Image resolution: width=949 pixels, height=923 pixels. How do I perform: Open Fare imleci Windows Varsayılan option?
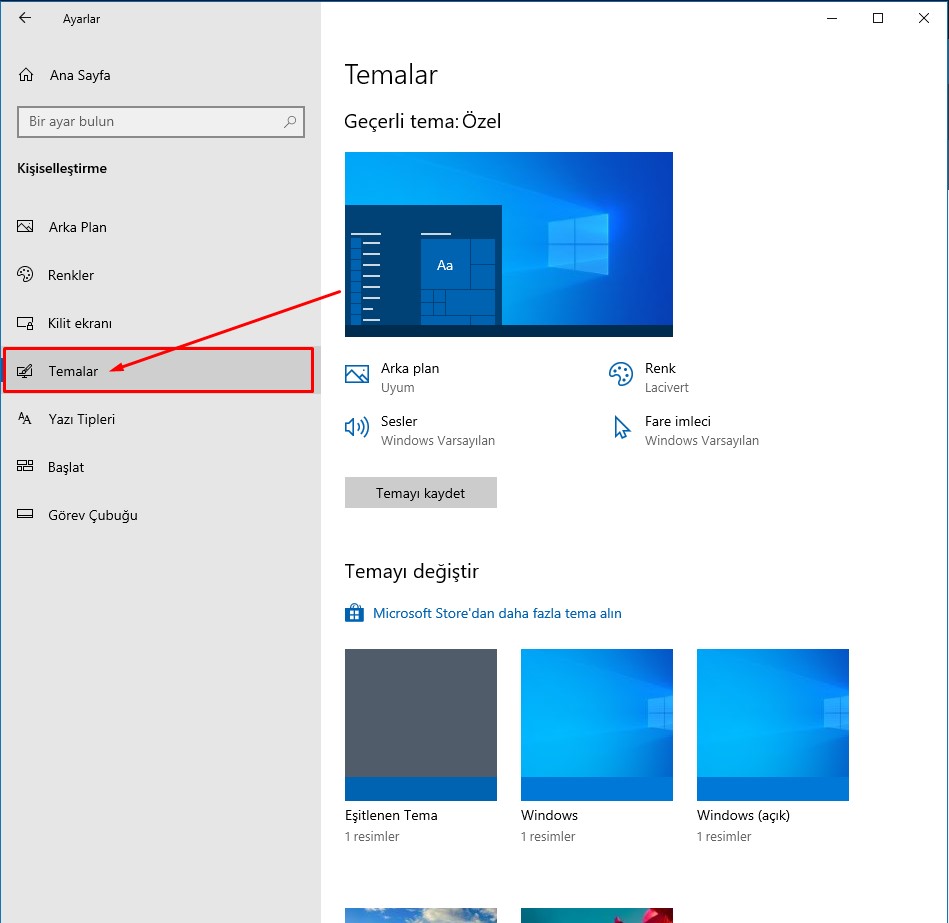(x=686, y=430)
